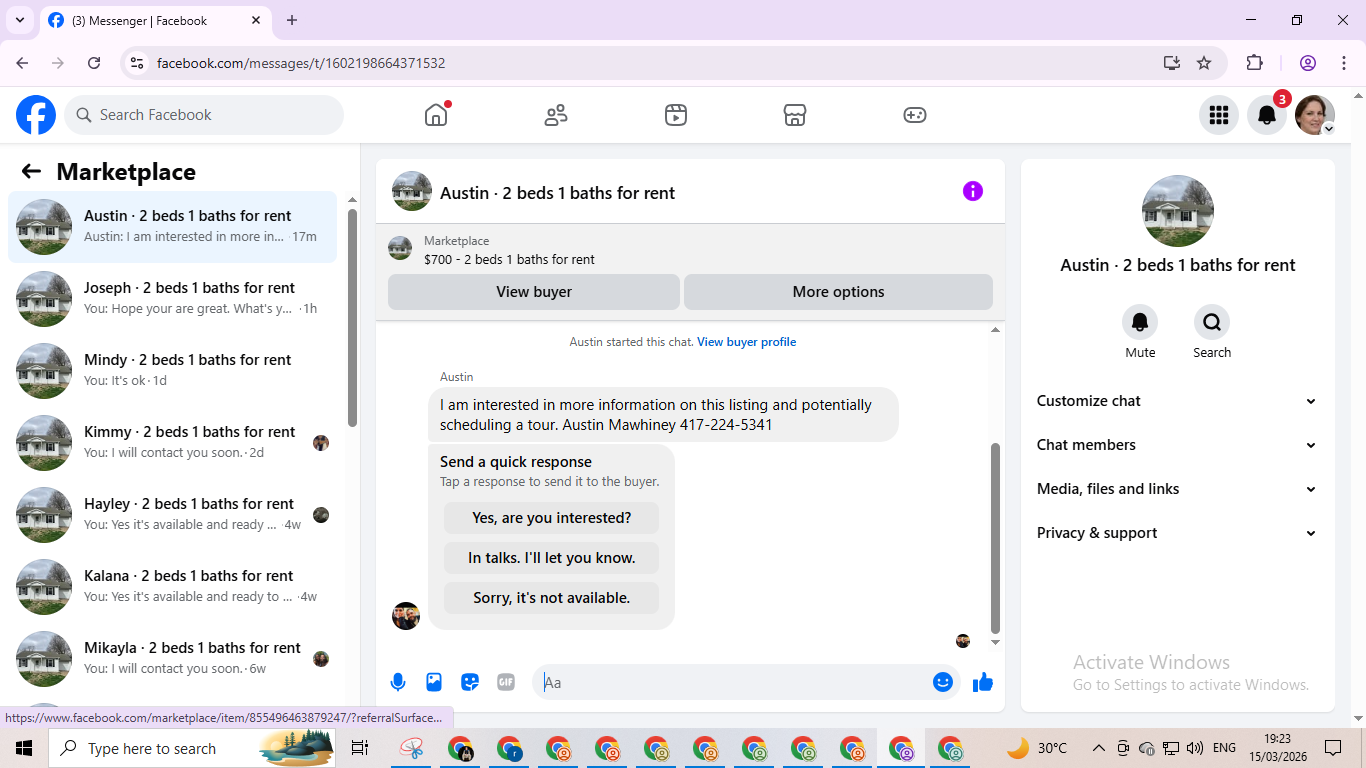Send a thumbs-up like
1366x768 pixels.
(x=983, y=682)
